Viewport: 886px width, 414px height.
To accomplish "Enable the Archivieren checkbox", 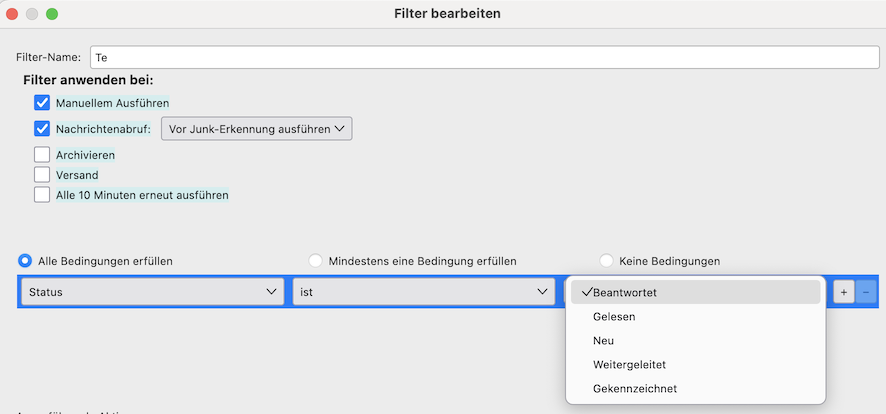I will 42,155.
